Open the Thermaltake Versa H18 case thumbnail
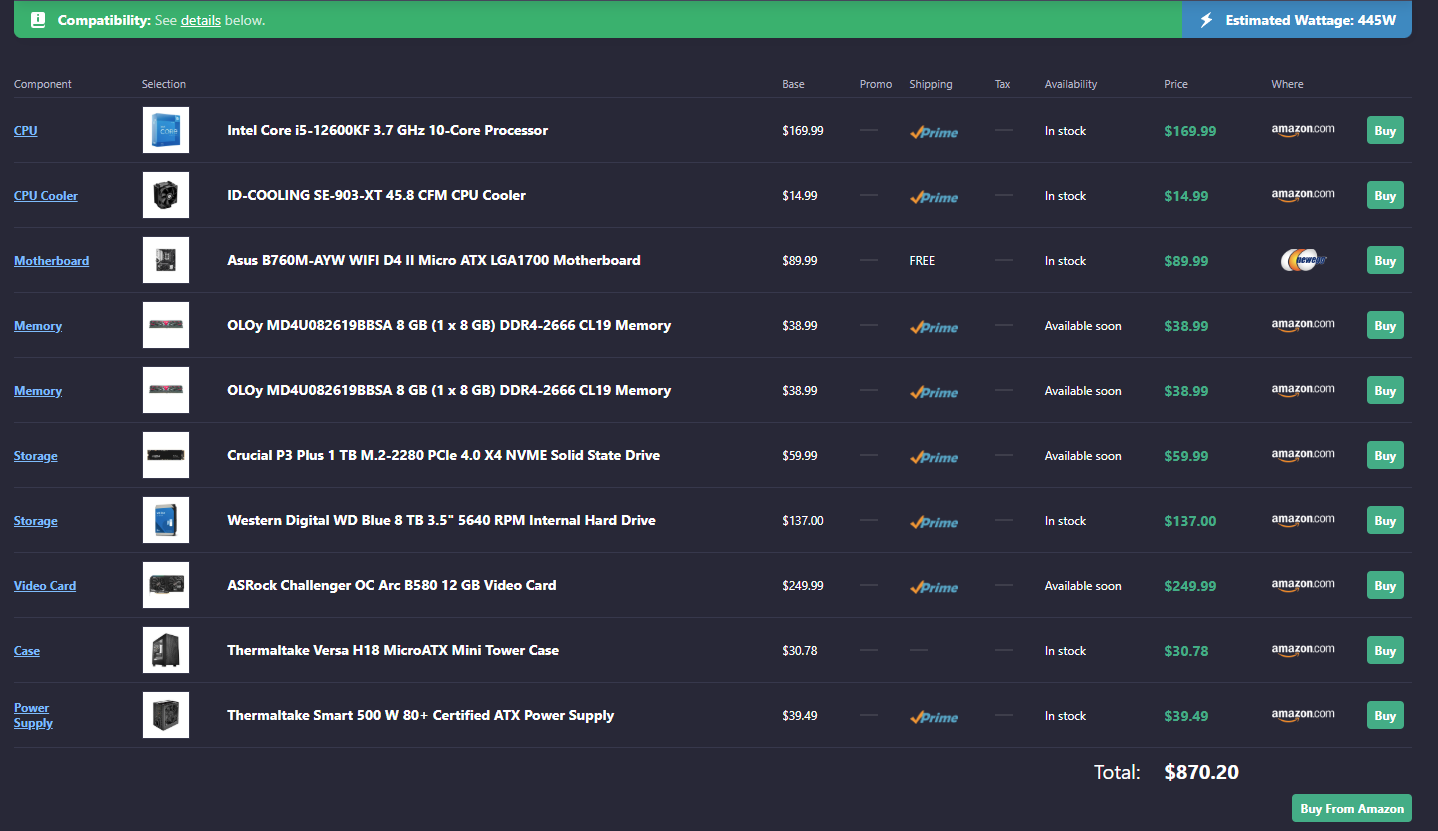The image size is (1438, 831). click(166, 650)
